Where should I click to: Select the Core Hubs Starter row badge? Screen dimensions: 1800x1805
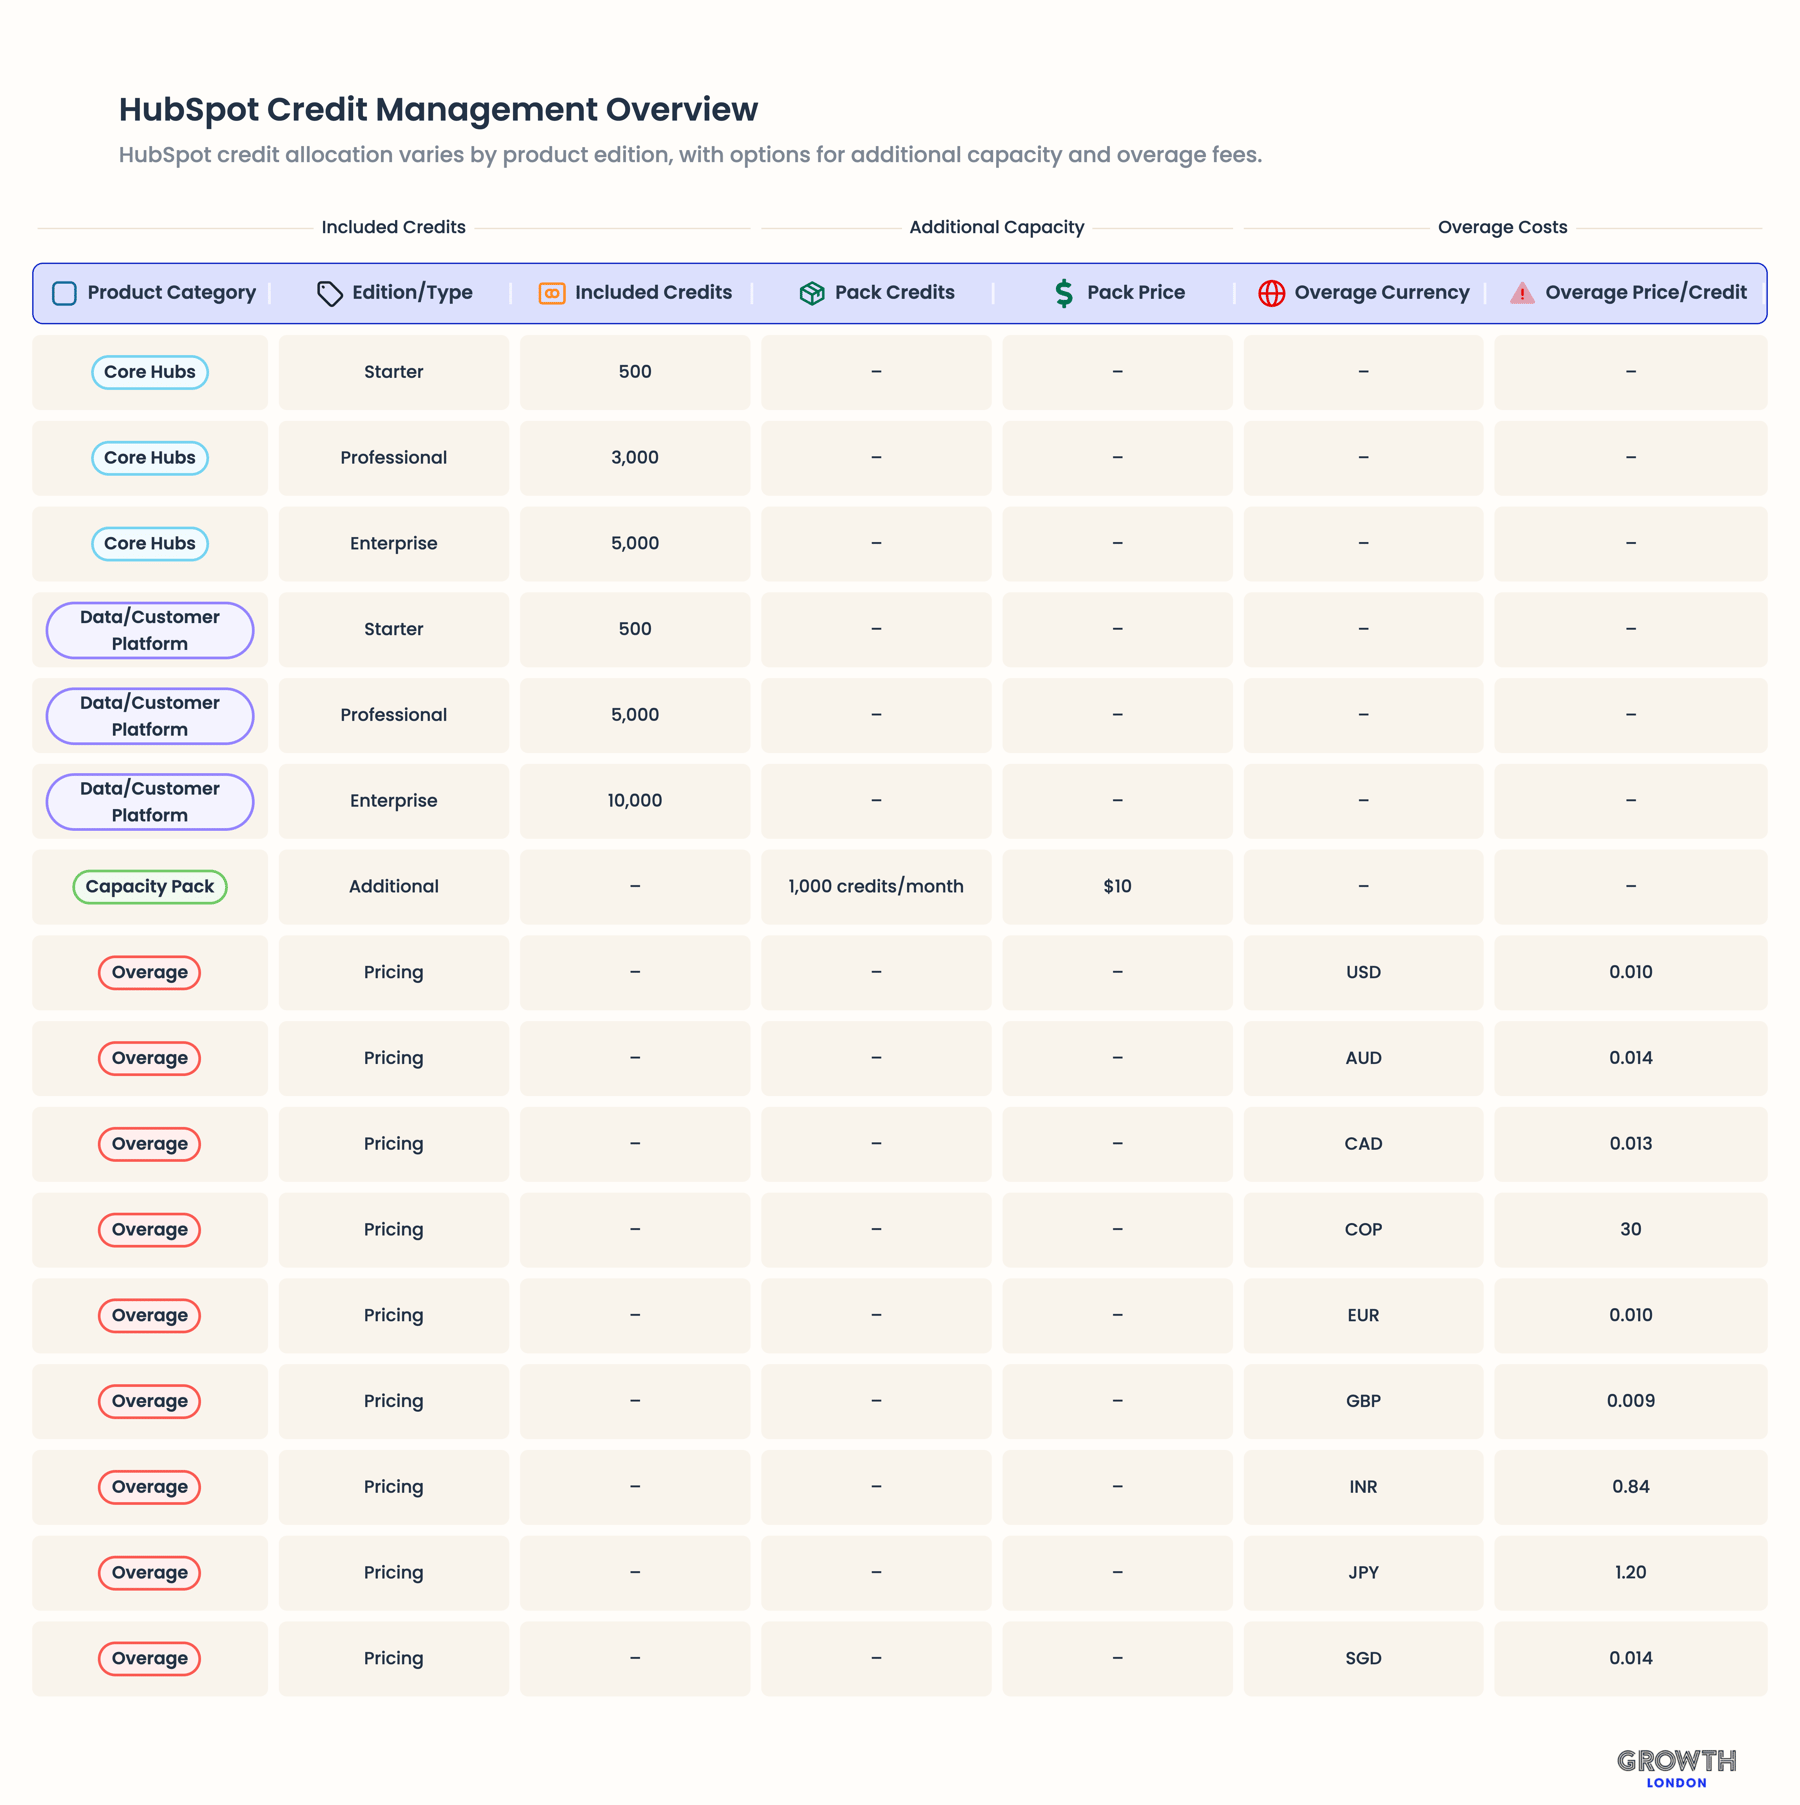pyautogui.click(x=149, y=371)
